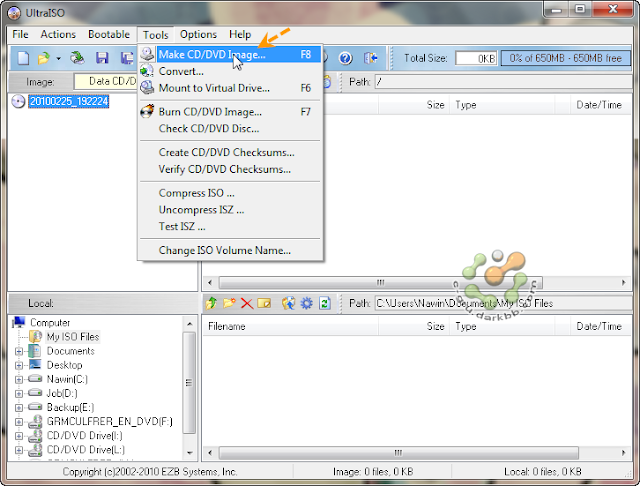
Task: Click the Mount to Virtual Drive icon
Action: (147, 87)
